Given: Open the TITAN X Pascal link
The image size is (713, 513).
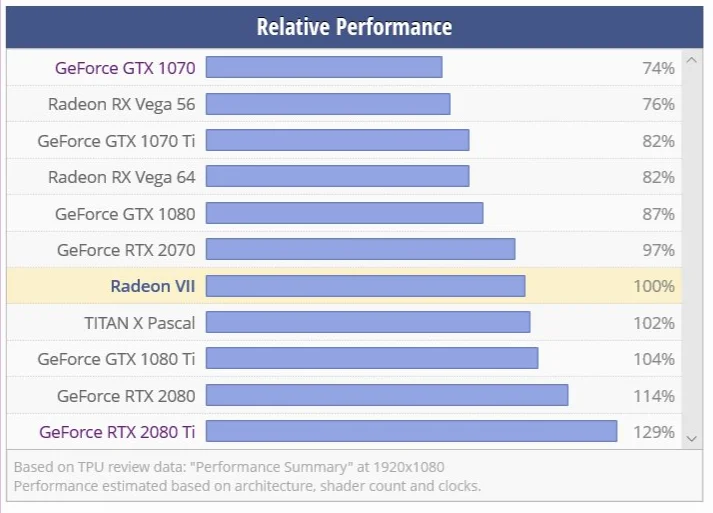Looking at the screenshot, I should (140, 323).
